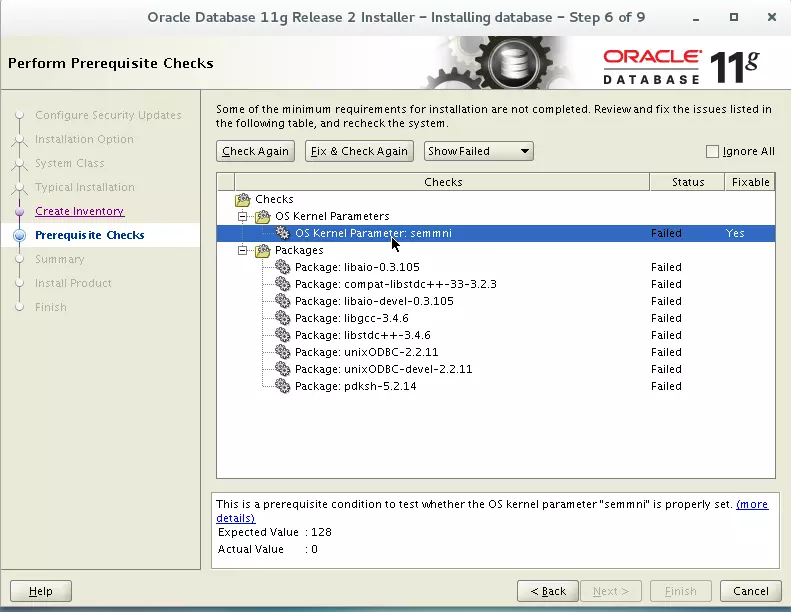Click the Create Inventory step bullet
The width and height of the screenshot is (791, 612).
pyautogui.click(x=20, y=211)
